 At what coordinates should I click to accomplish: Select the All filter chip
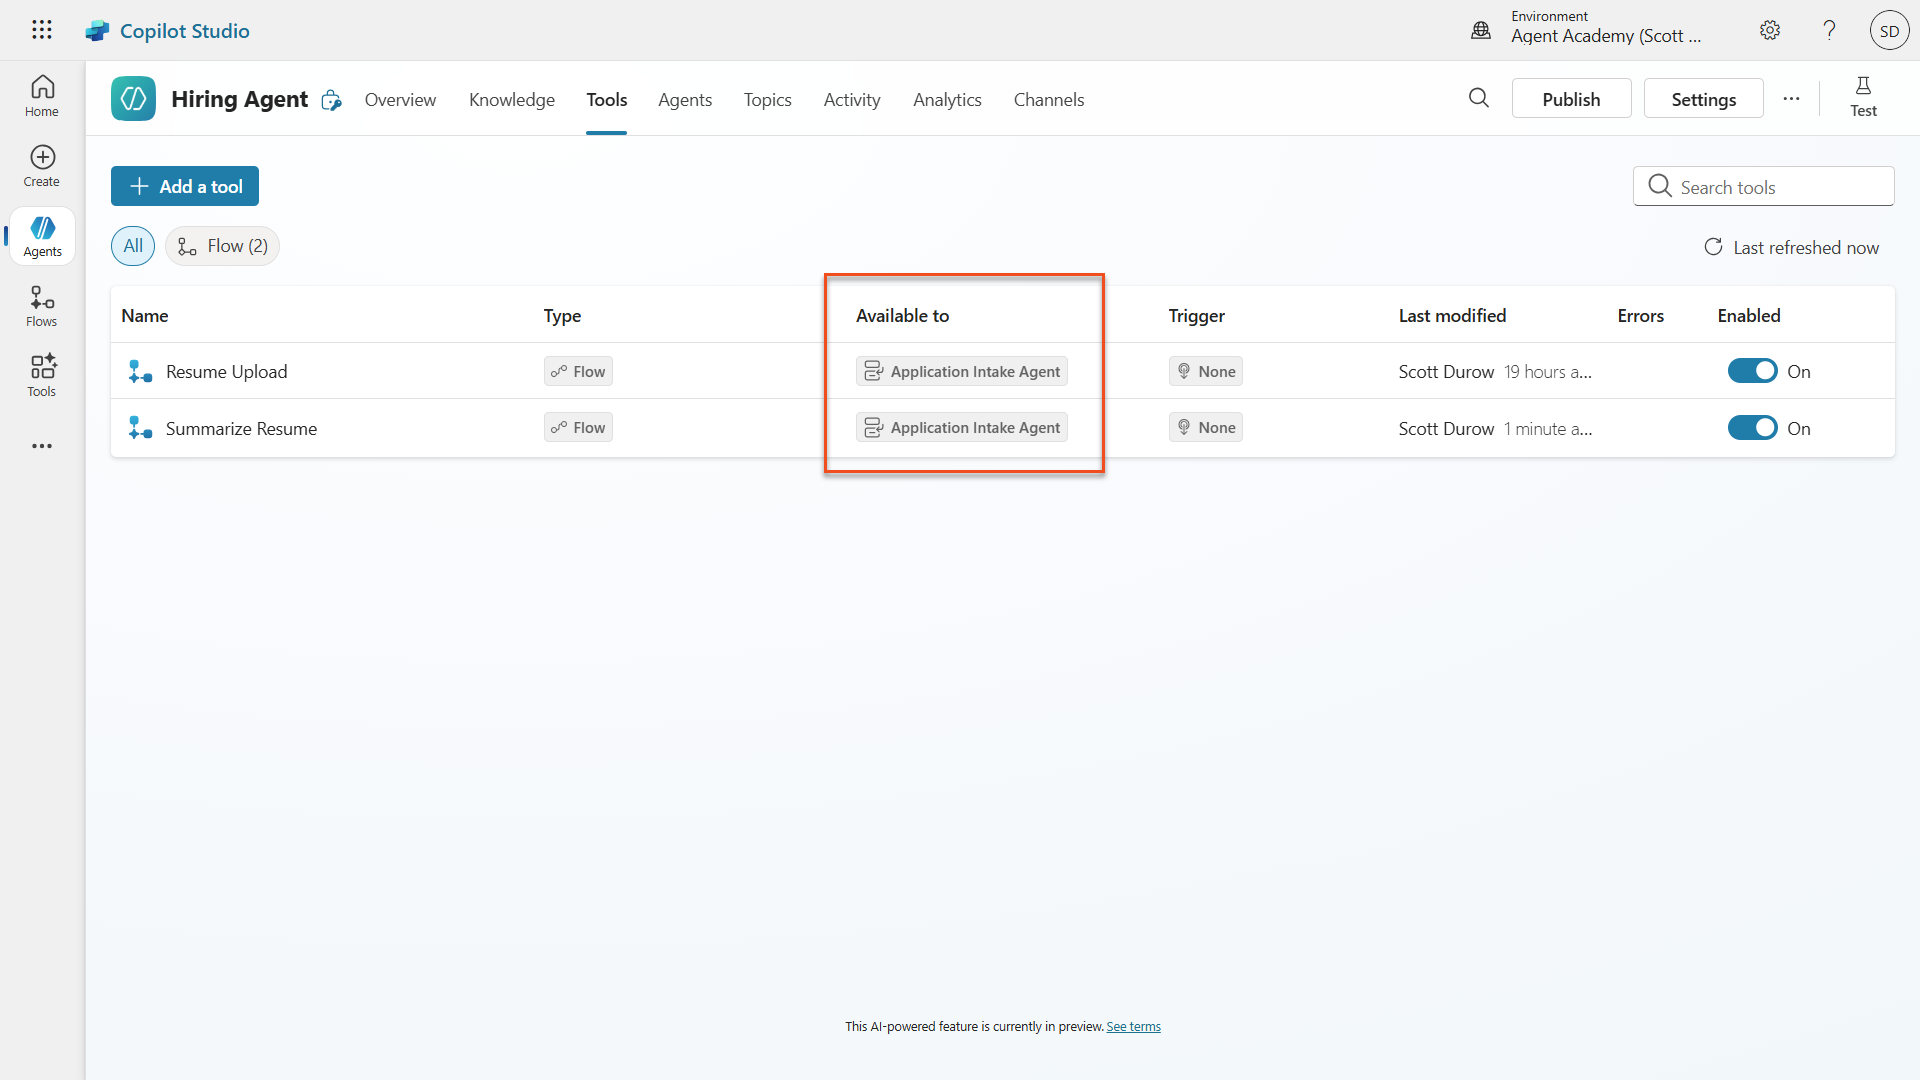coord(133,246)
